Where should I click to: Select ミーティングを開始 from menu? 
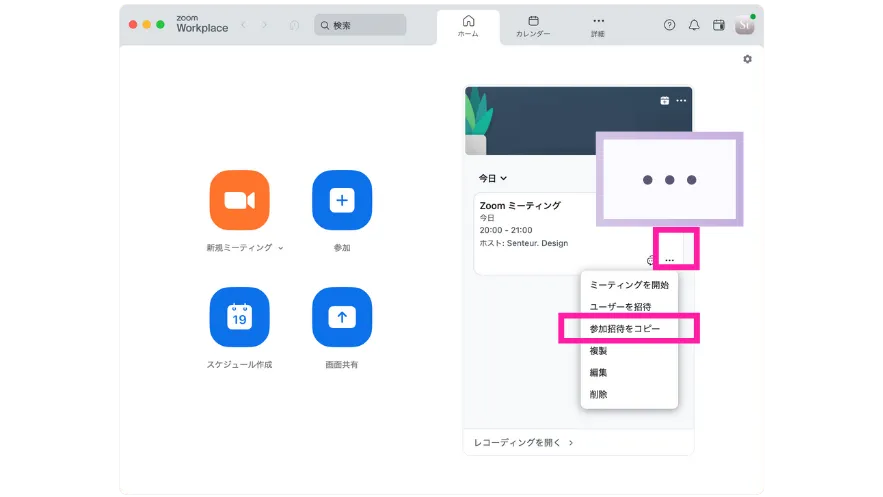(x=629, y=285)
